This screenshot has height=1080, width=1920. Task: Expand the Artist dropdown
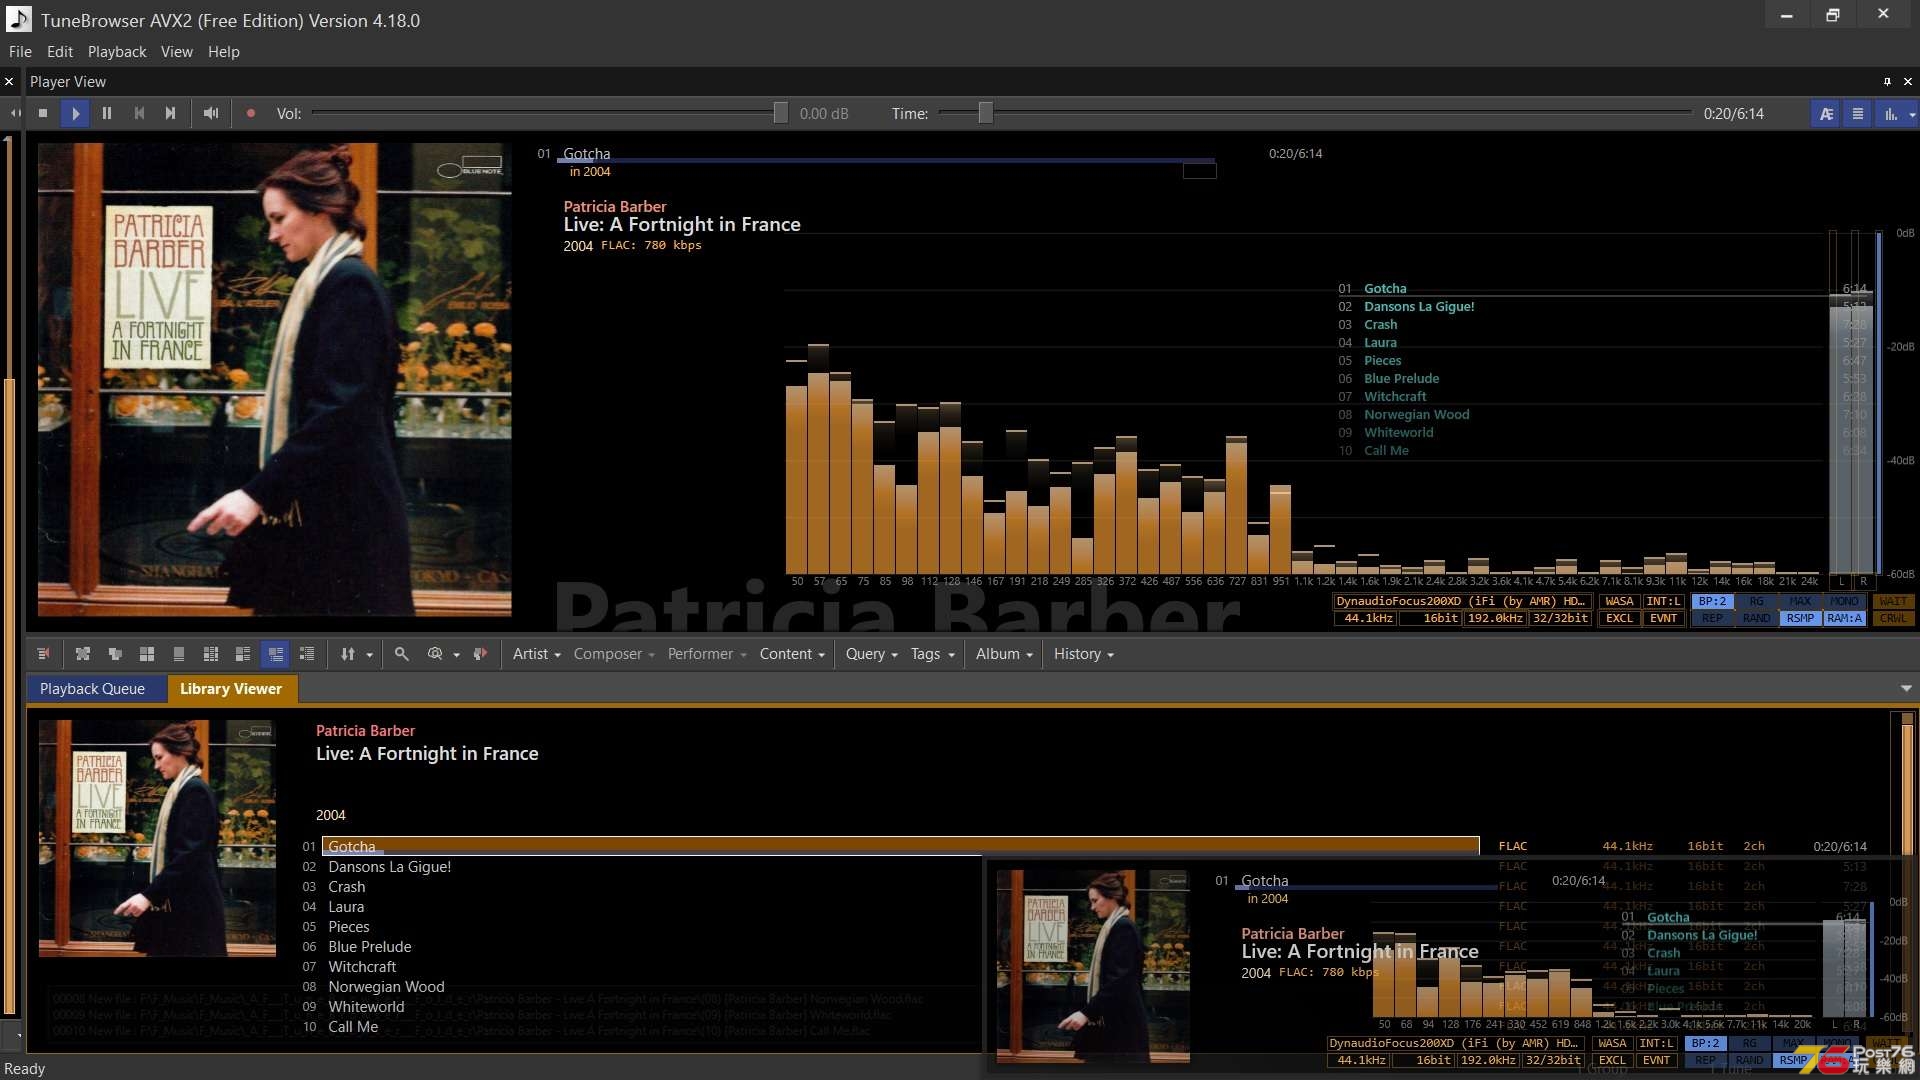point(536,654)
